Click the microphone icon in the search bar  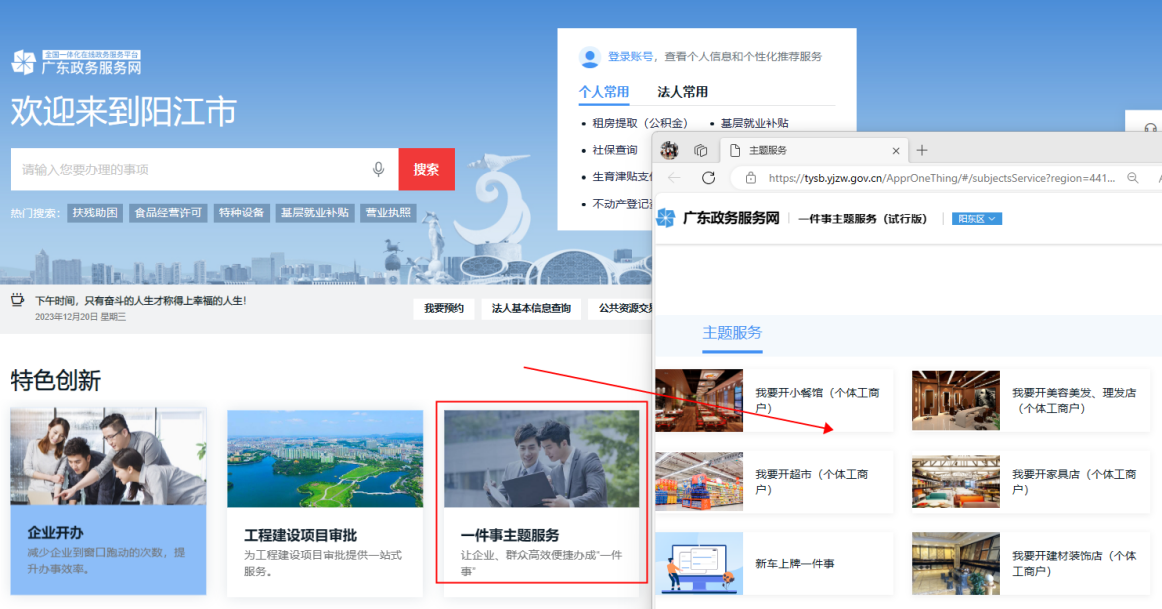click(378, 169)
